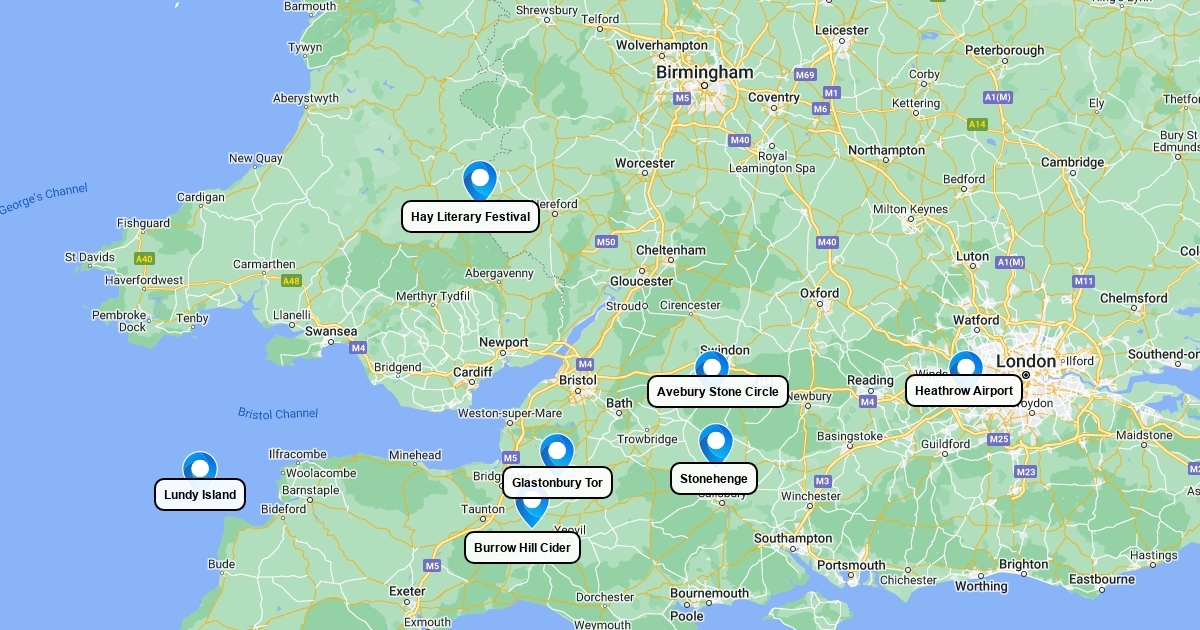The height and width of the screenshot is (630, 1200).
Task: Click the Burrow Hill Cider pin
Action: click(532, 510)
